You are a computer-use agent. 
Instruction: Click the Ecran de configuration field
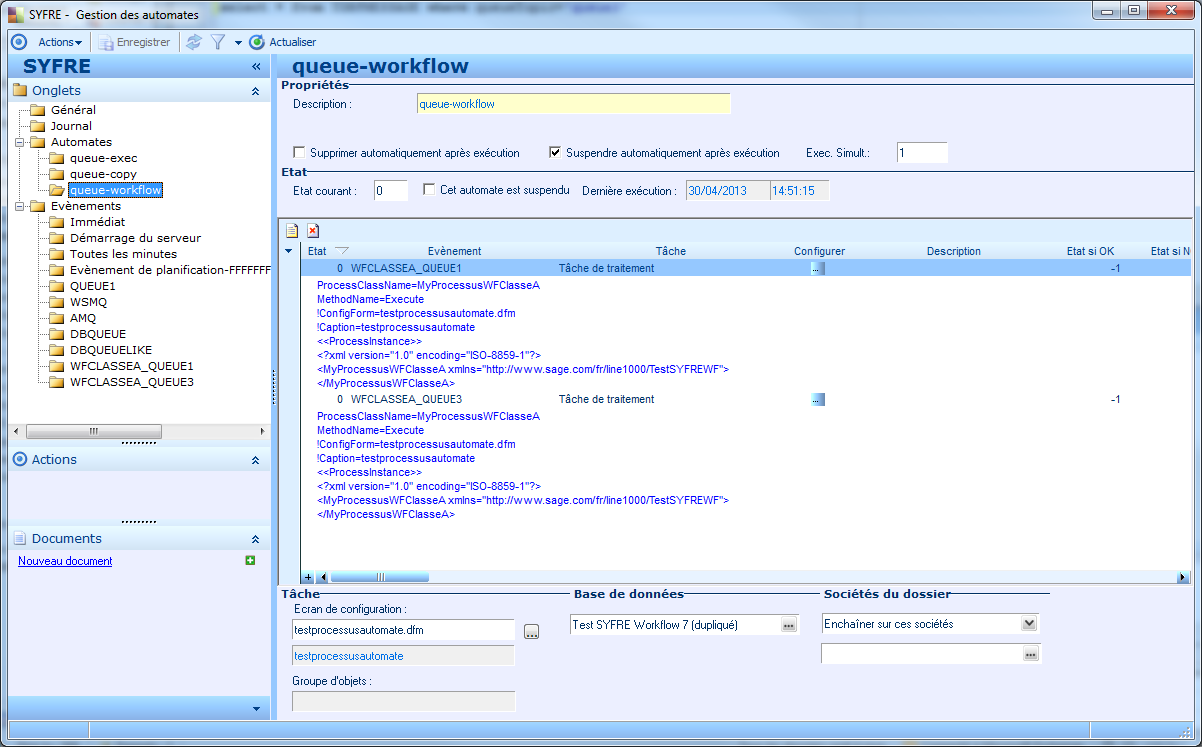tap(403, 629)
